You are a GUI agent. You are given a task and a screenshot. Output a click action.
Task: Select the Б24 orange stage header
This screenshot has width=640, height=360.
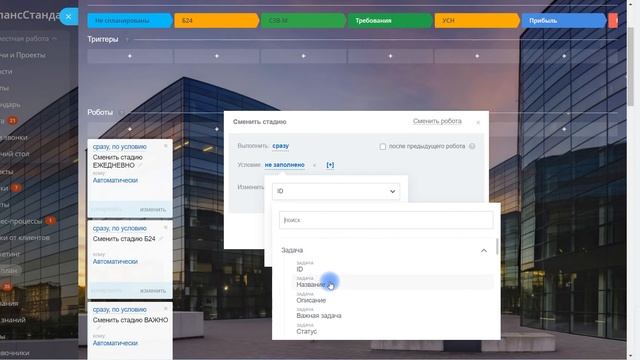click(x=217, y=20)
